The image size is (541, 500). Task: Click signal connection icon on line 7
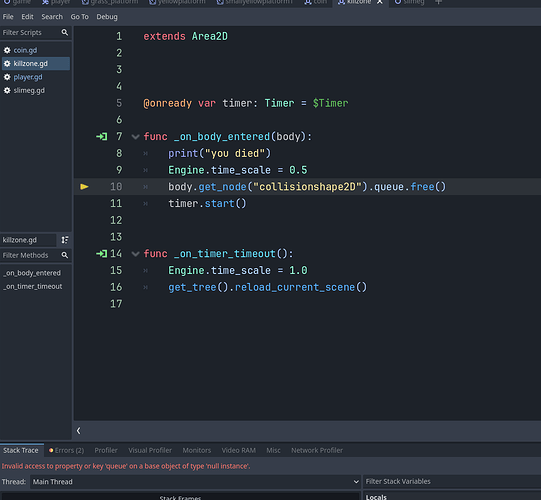click(x=102, y=137)
